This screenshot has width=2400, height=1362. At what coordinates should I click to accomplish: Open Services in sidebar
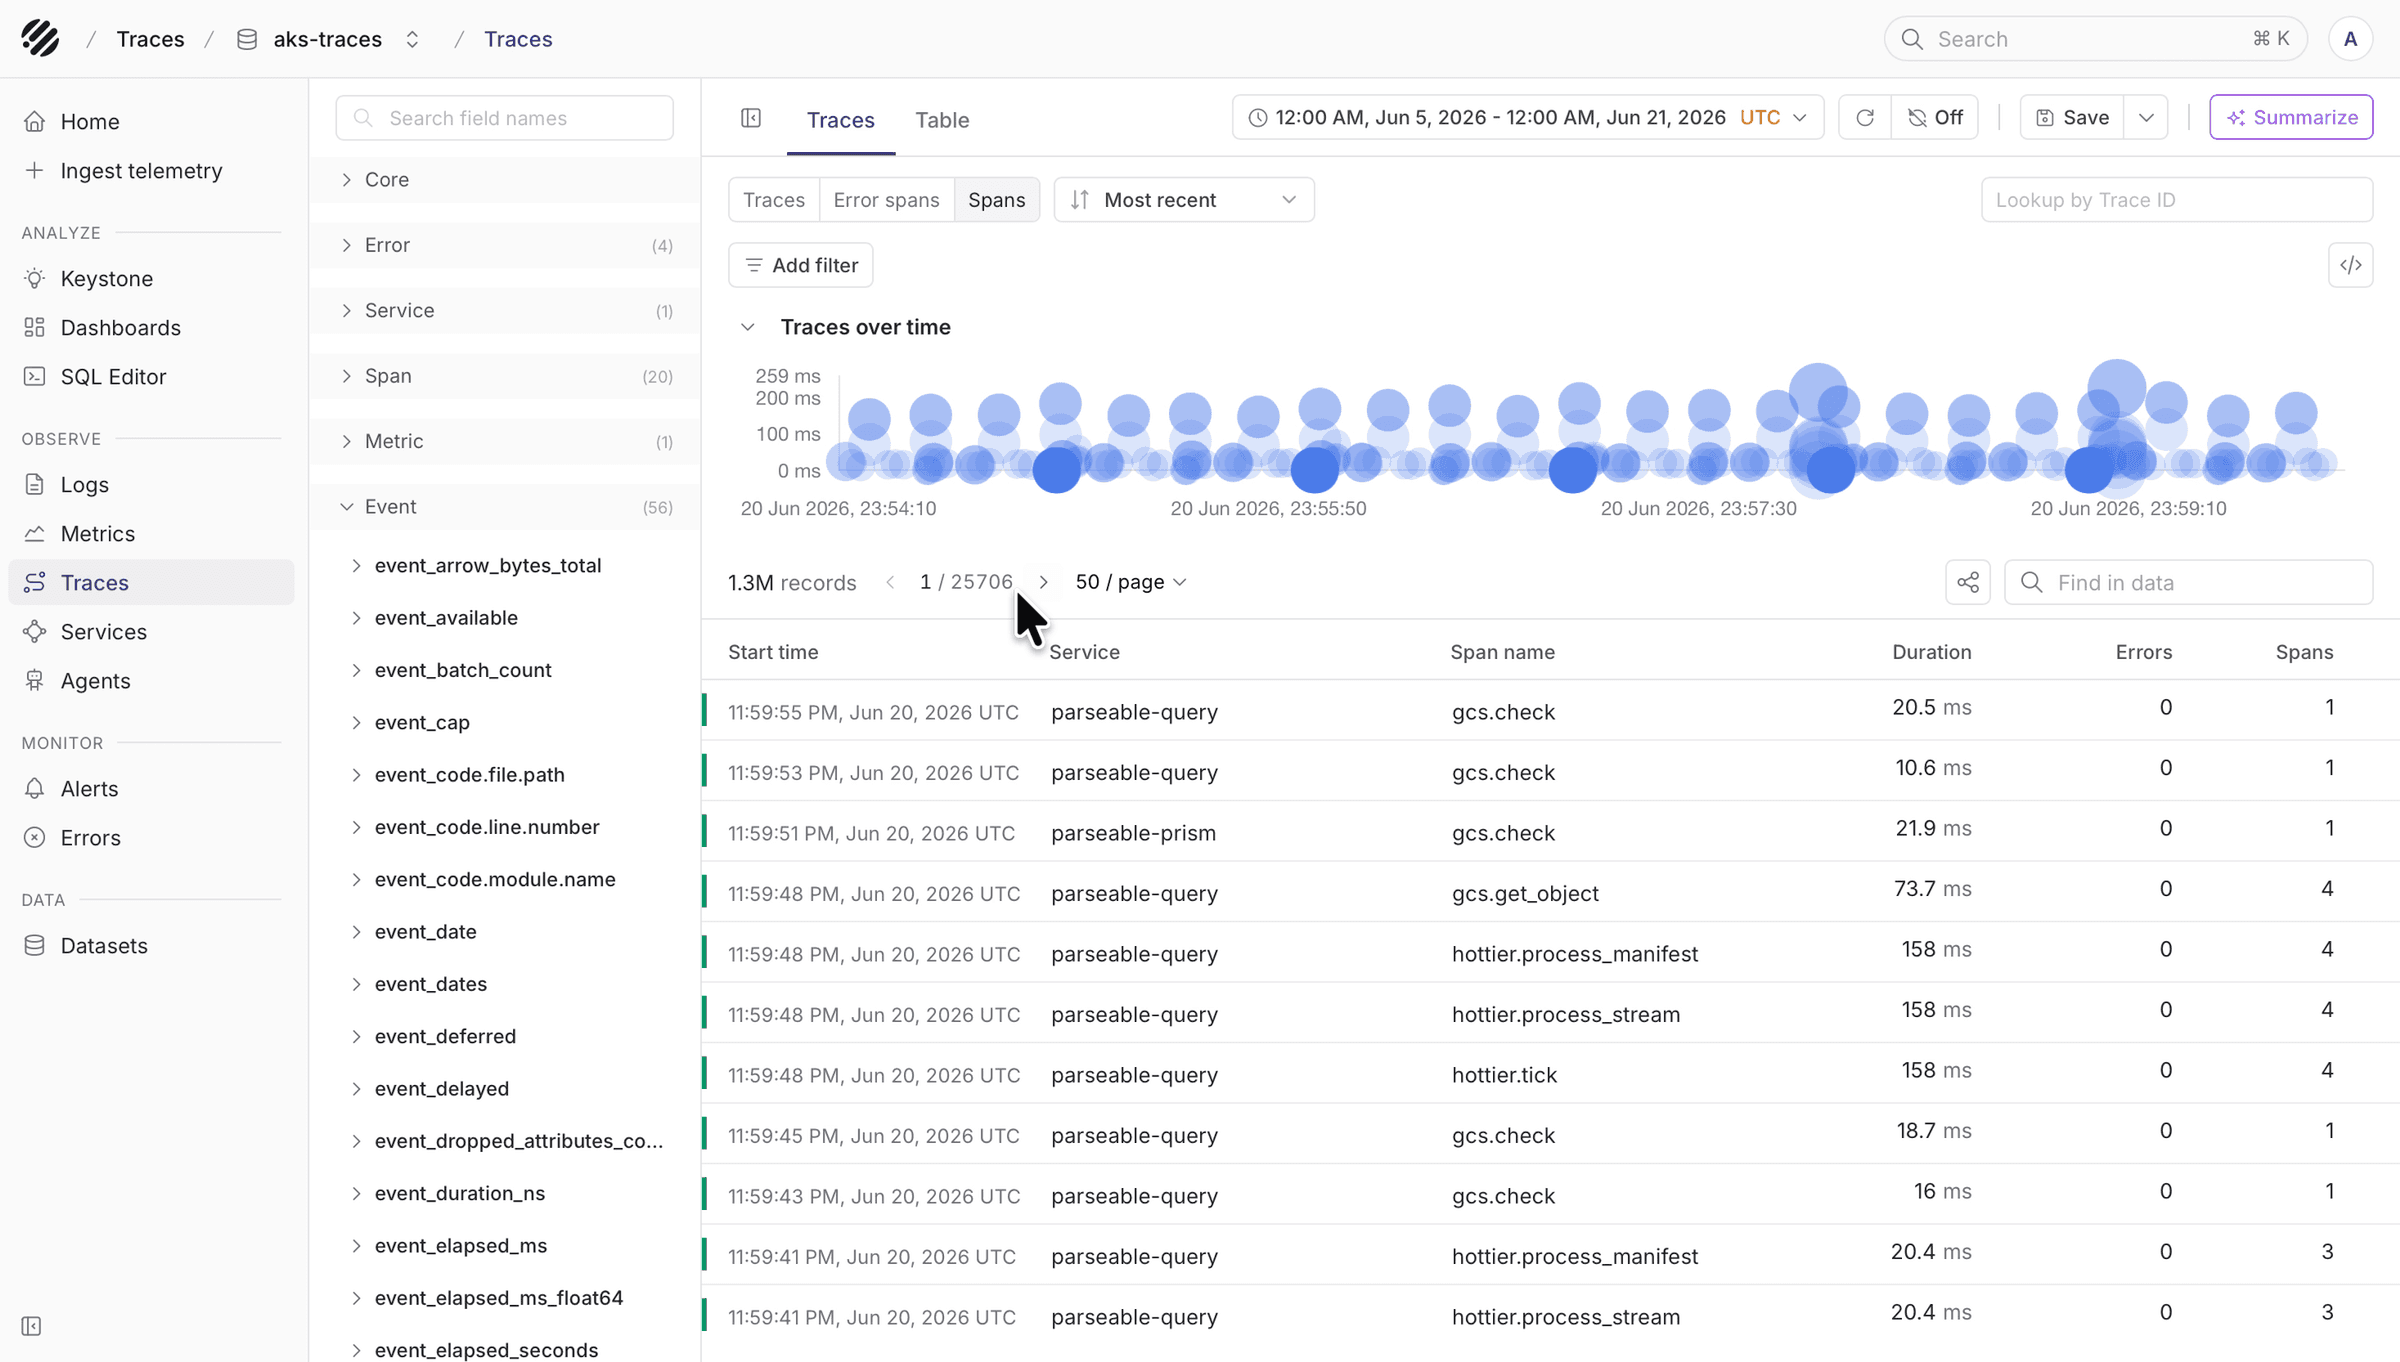(x=151, y=631)
